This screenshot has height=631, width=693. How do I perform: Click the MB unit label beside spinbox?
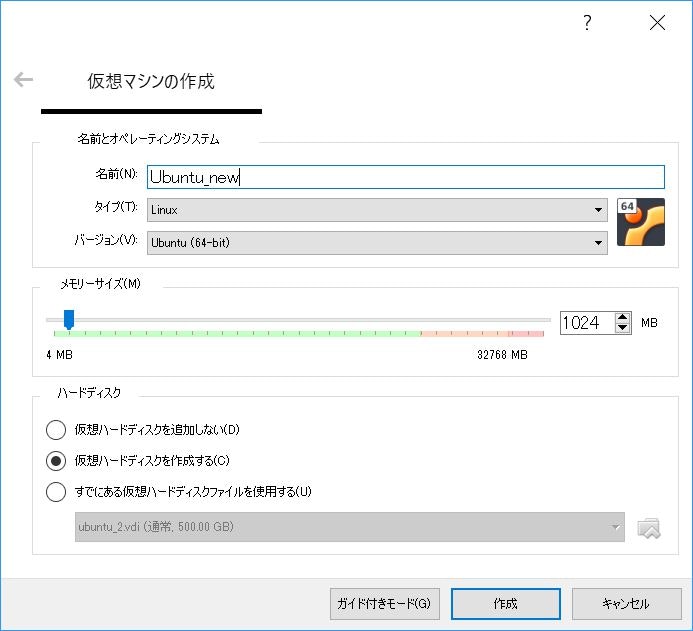click(649, 323)
